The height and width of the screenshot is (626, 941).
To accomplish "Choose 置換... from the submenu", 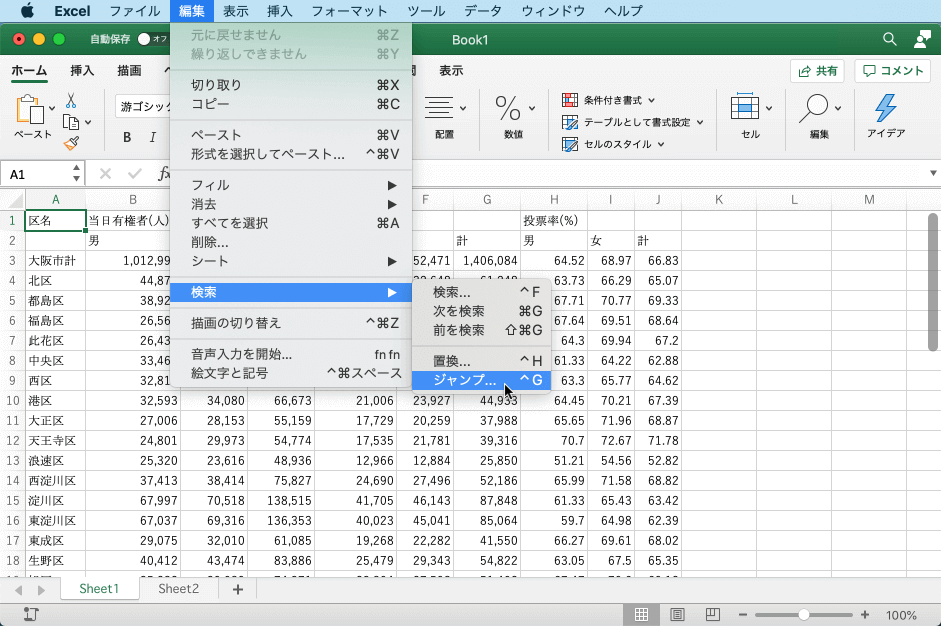I will [481, 361].
